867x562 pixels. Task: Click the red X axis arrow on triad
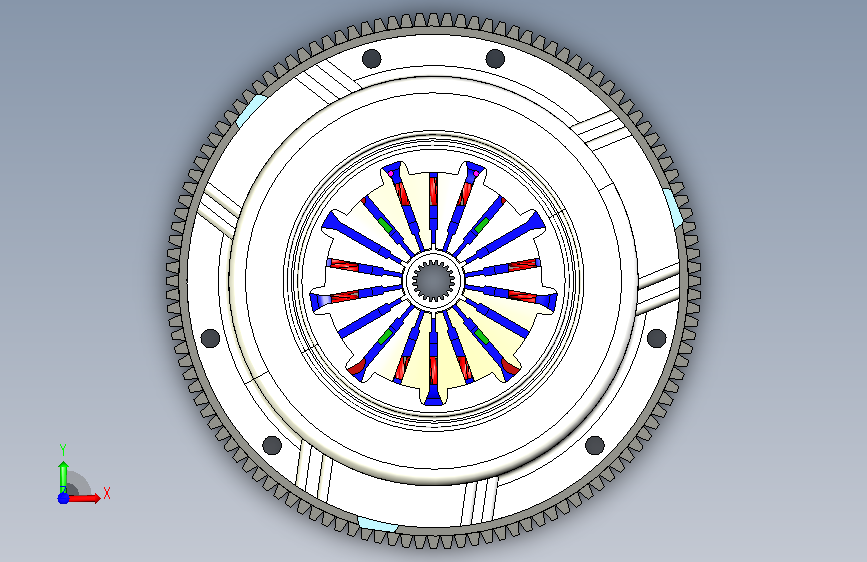pyautogui.click(x=84, y=498)
